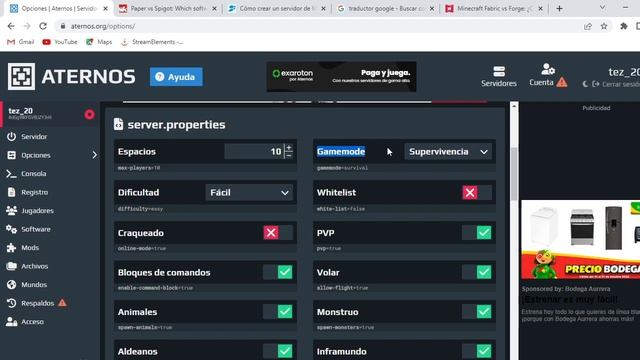Click the share page icon

click(588, 26)
